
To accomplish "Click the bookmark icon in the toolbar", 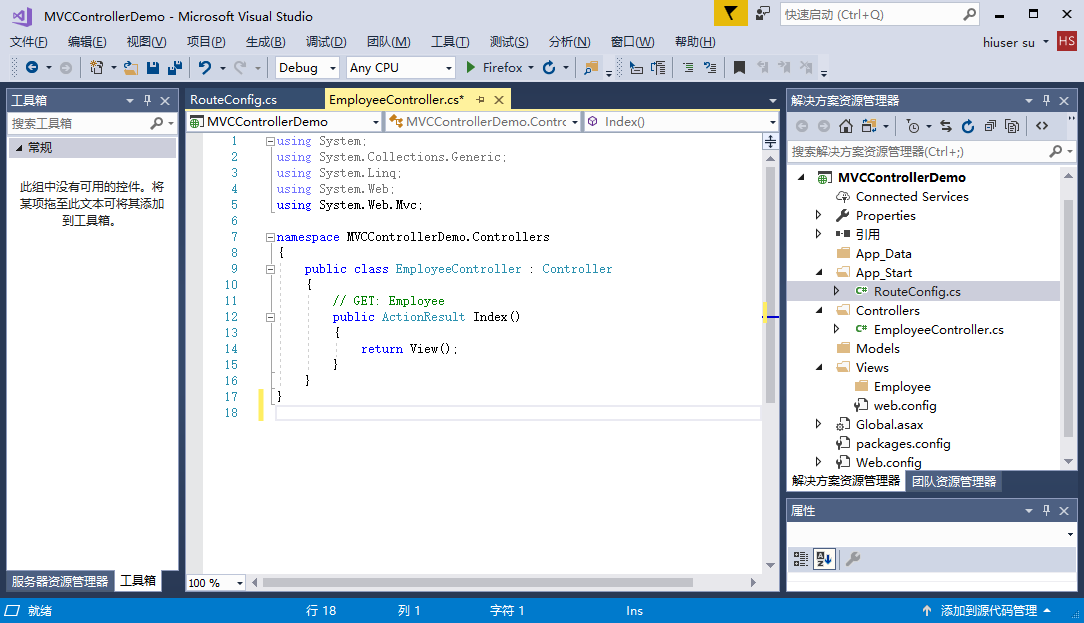I will pyautogui.click(x=739, y=68).
